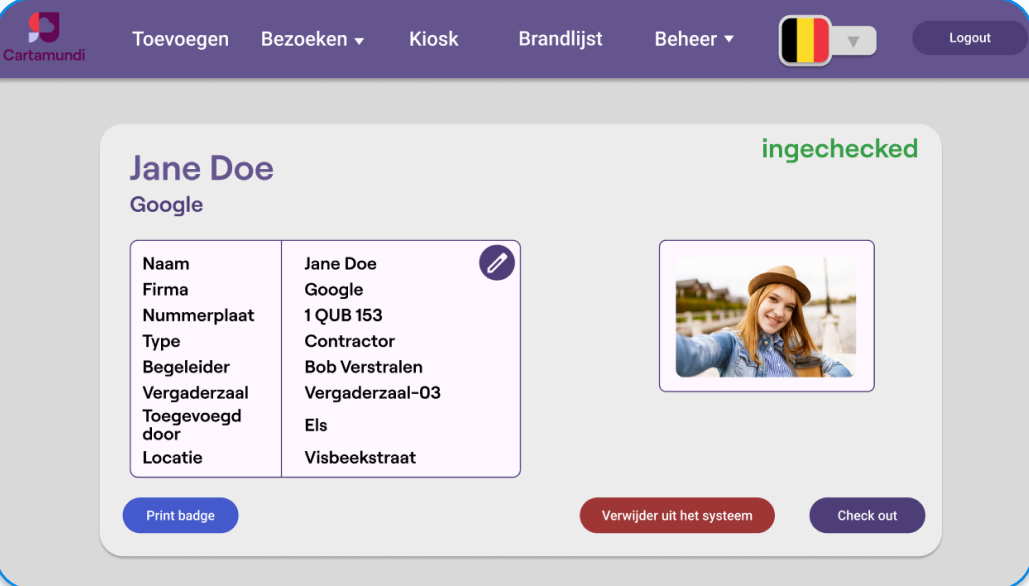Click the Nummerplaat label
Viewport: 1029px width, 586px height.
point(198,315)
